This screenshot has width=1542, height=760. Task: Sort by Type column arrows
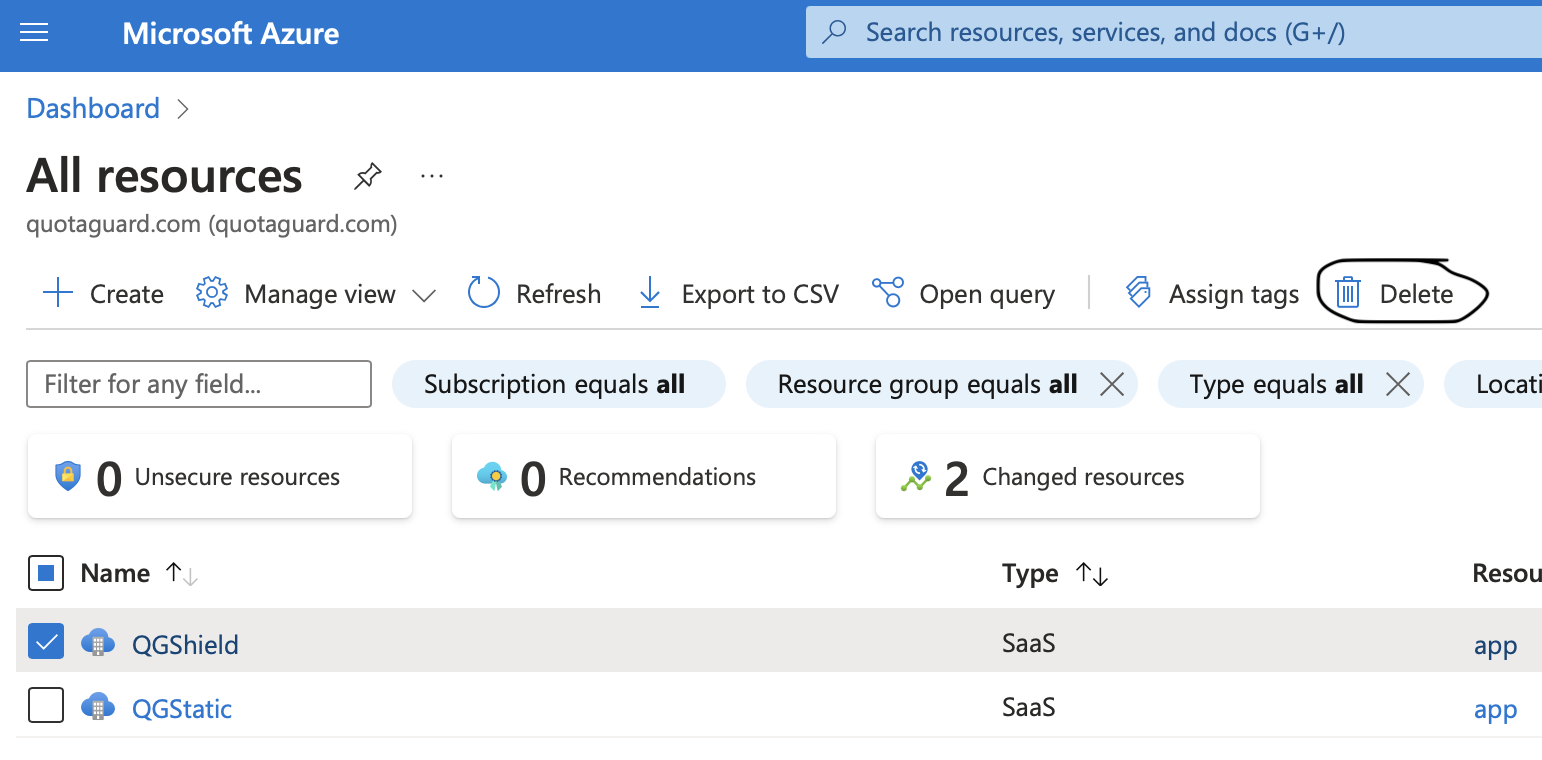tap(1092, 574)
